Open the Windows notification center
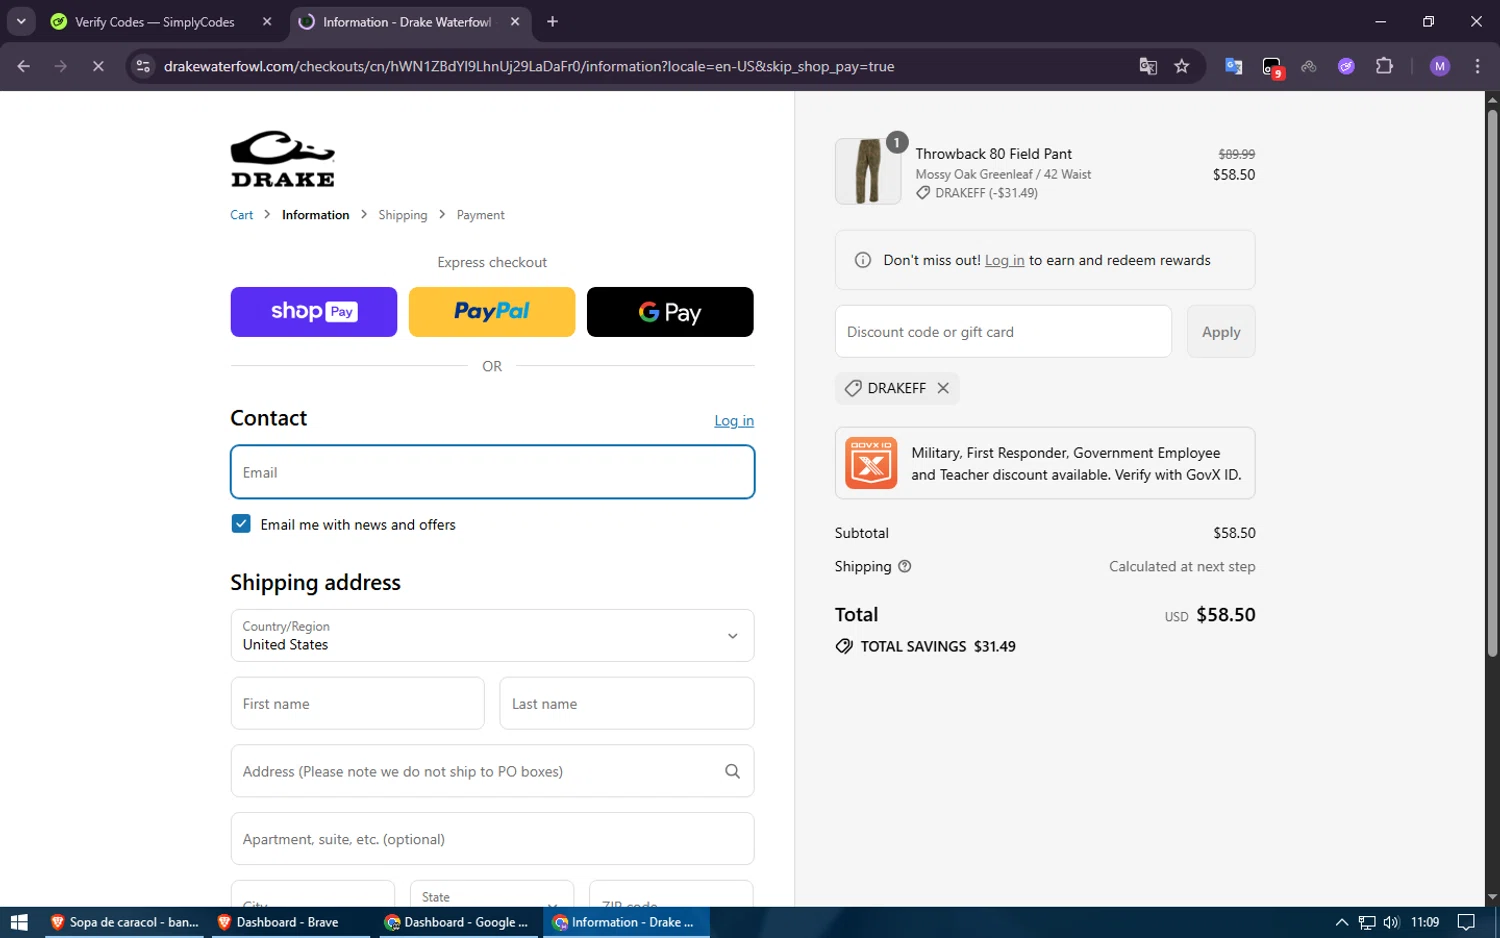This screenshot has height=938, width=1500. [x=1466, y=922]
